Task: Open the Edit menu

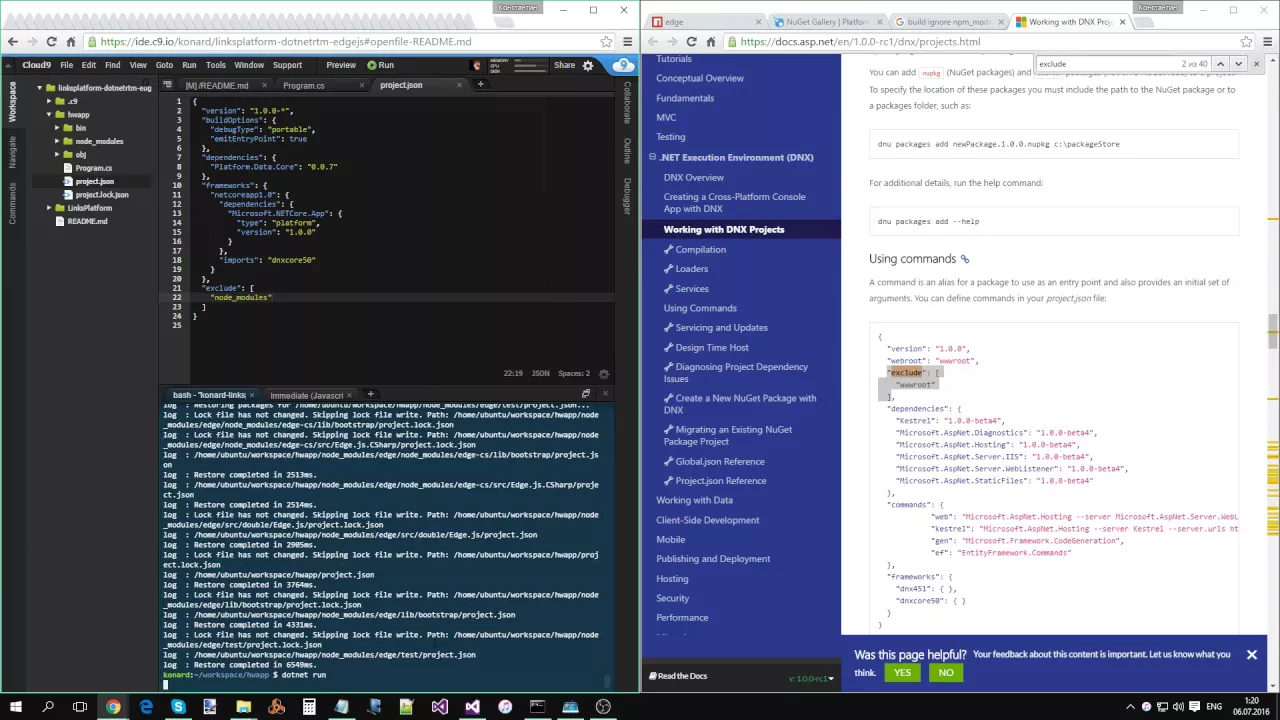Action: point(89,65)
